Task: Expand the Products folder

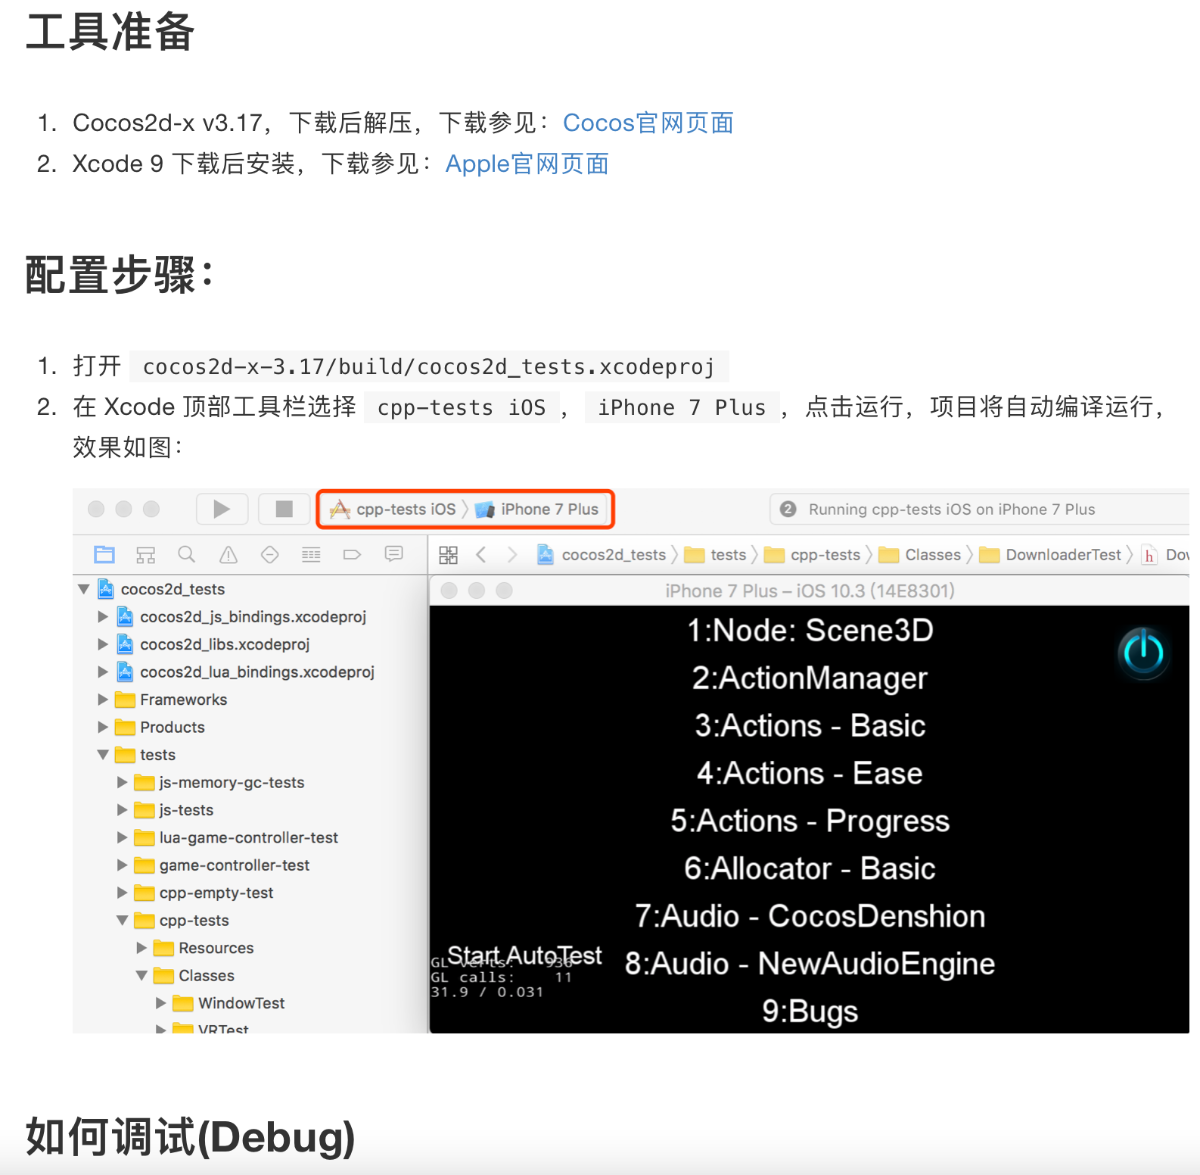Action: click(x=103, y=727)
